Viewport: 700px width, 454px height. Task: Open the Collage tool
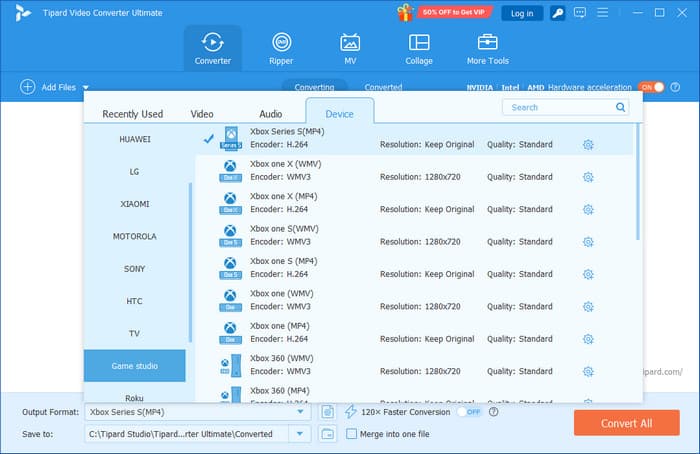419,48
